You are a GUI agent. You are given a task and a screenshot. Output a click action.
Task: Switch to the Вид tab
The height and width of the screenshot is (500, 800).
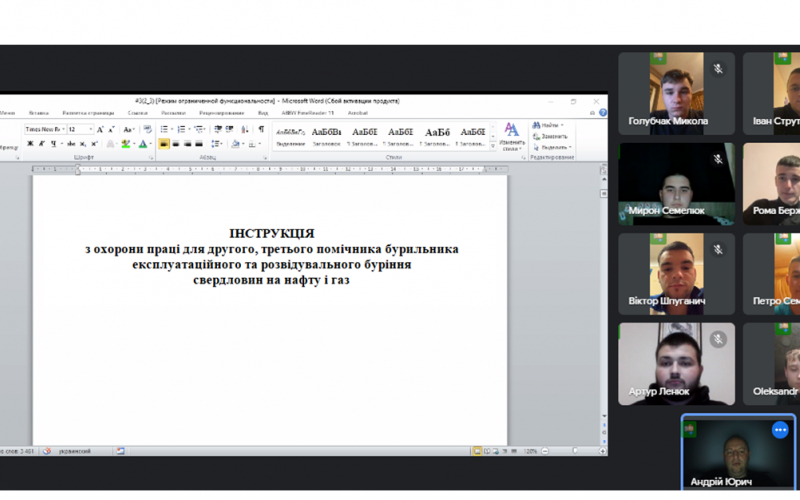(x=263, y=113)
